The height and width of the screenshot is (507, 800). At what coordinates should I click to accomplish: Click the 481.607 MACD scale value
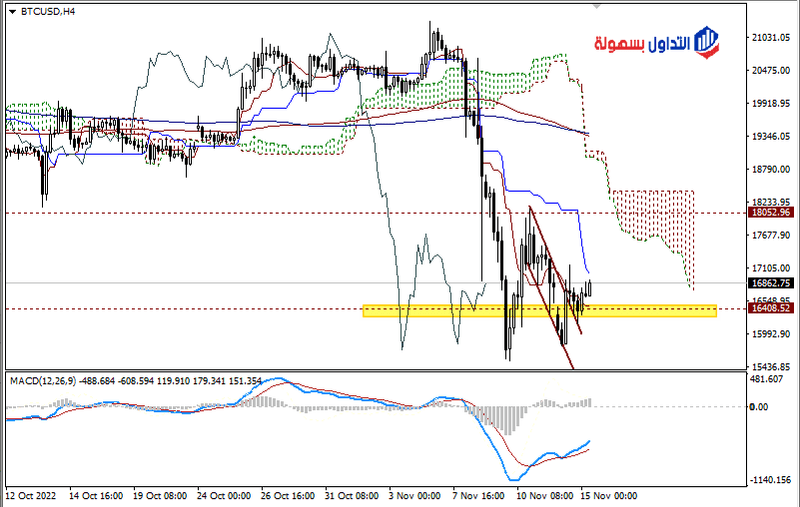(770, 379)
